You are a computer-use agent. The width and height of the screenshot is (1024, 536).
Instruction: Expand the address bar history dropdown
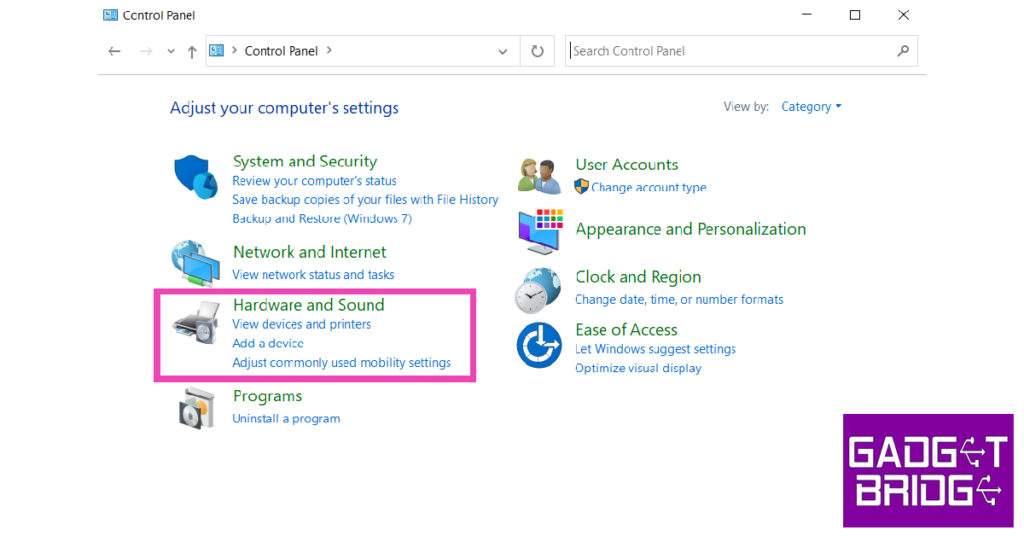[x=503, y=51]
